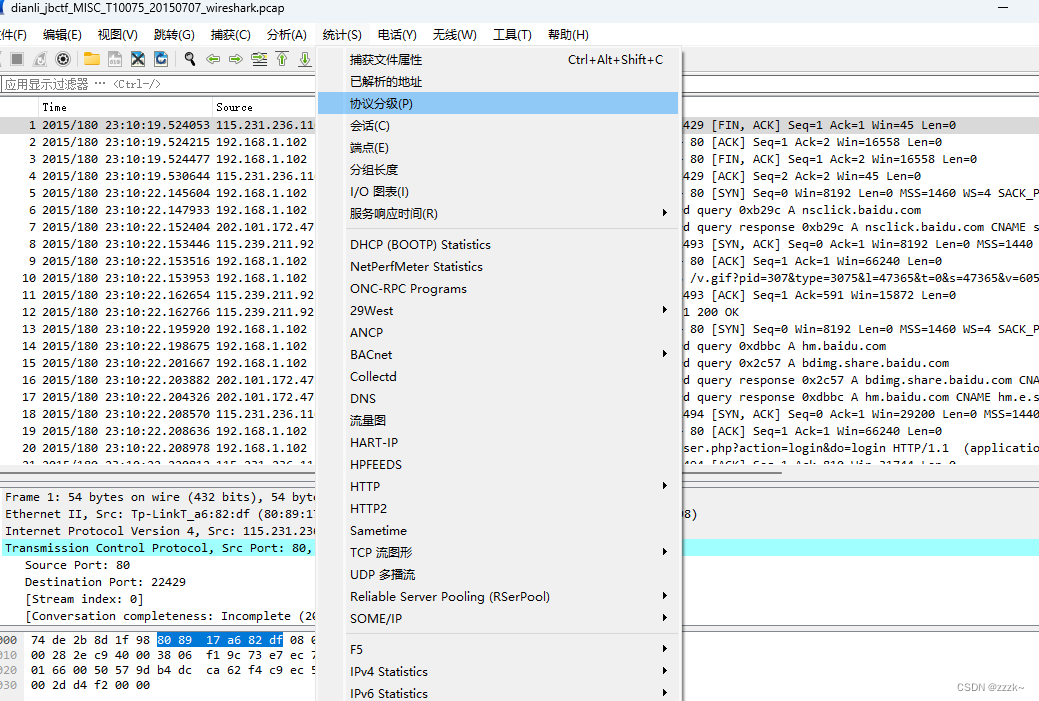Click go to last packet icon
The height and width of the screenshot is (701, 1039).
coord(304,58)
